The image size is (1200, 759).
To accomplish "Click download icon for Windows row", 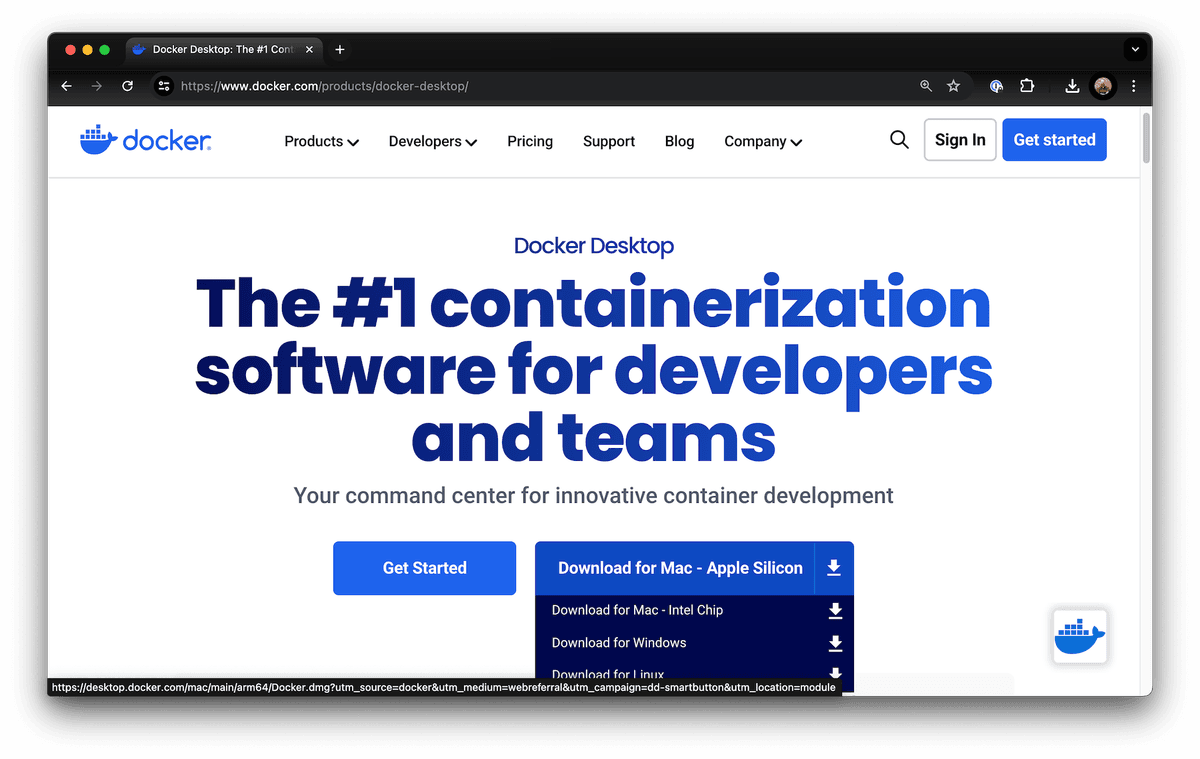I will pos(835,643).
